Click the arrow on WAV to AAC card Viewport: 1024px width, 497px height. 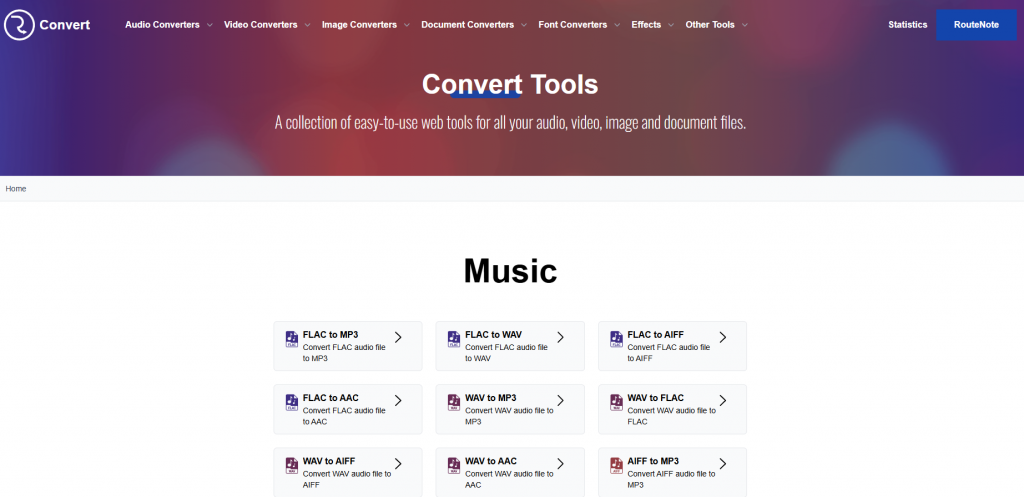(560, 464)
